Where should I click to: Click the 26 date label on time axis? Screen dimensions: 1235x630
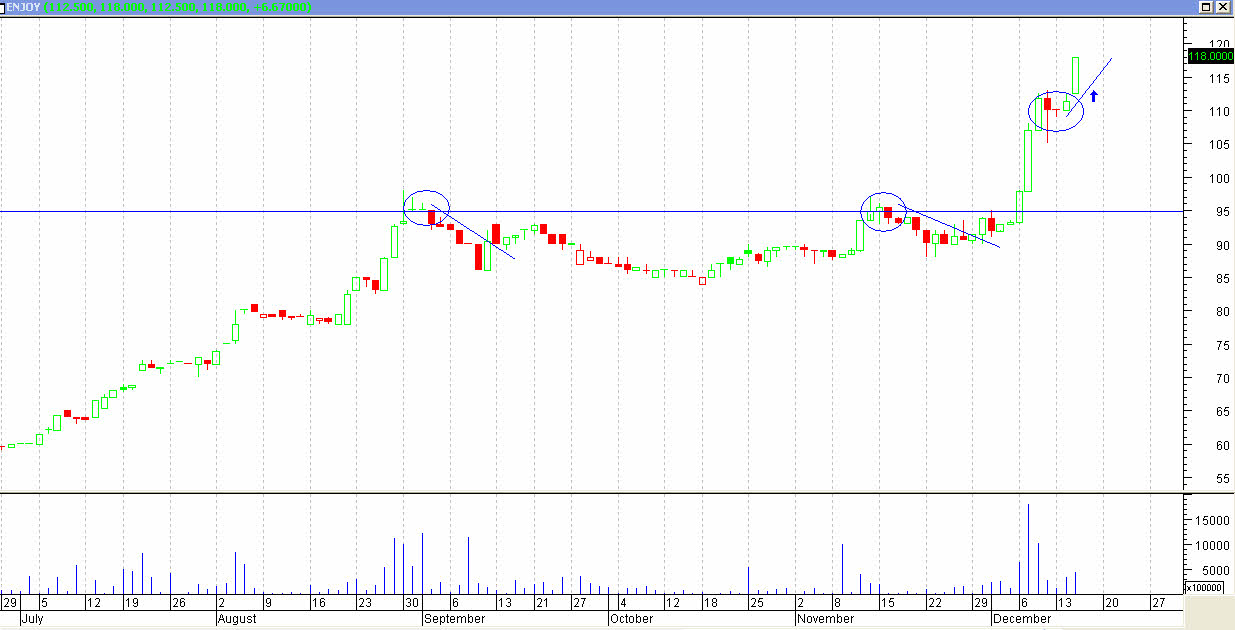(x=178, y=603)
